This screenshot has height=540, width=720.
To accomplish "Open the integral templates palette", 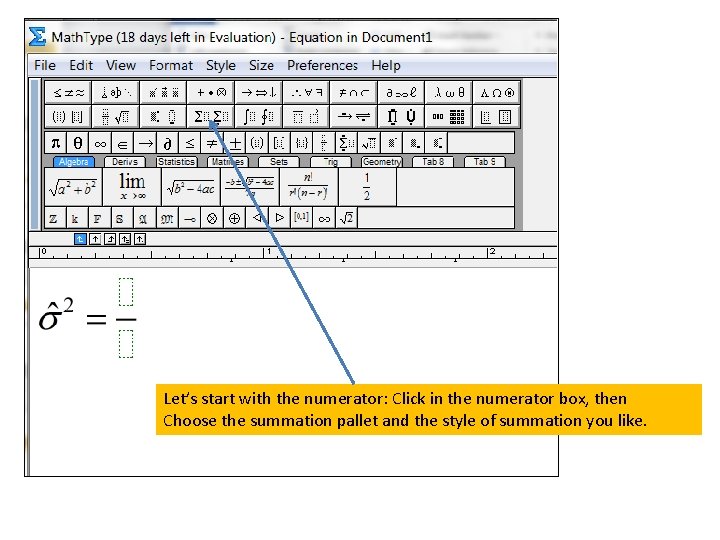I will click(x=259, y=117).
